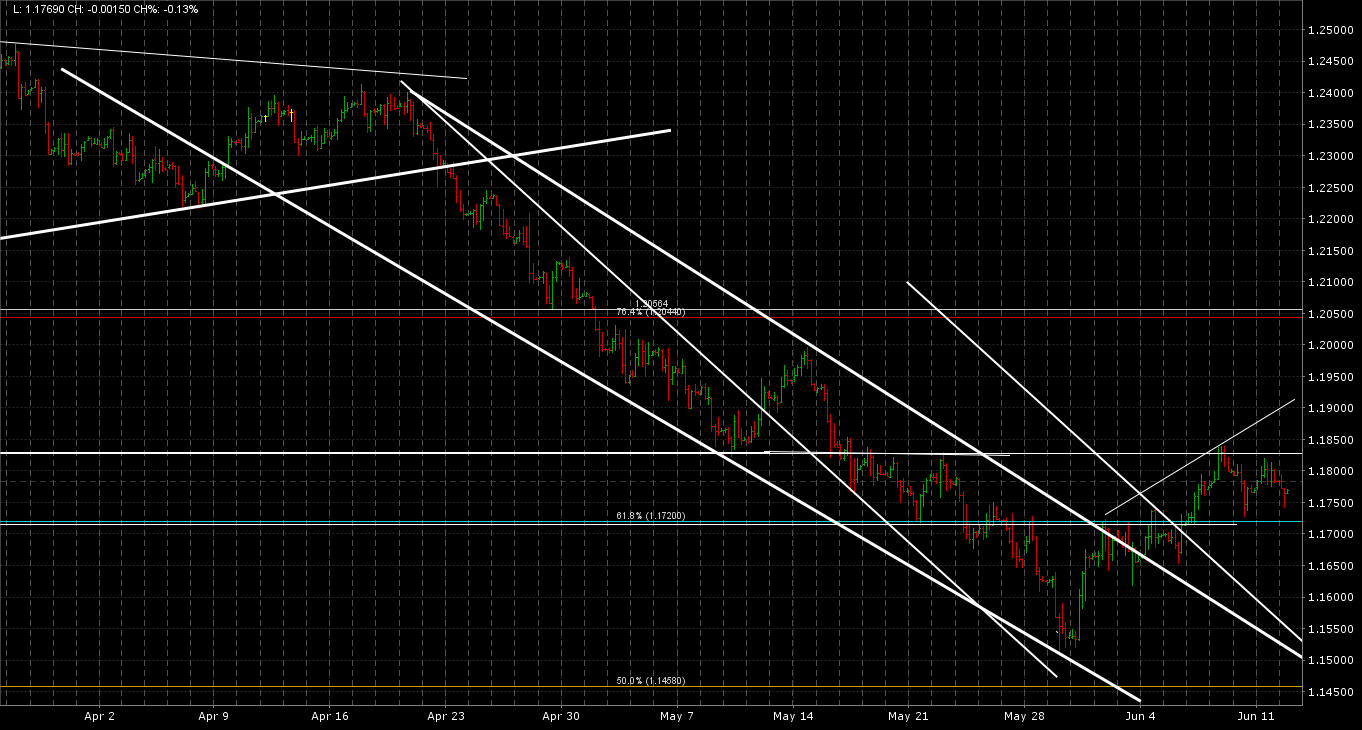Select the May 14 date label
This screenshot has height=730, width=1362.
[794, 717]
